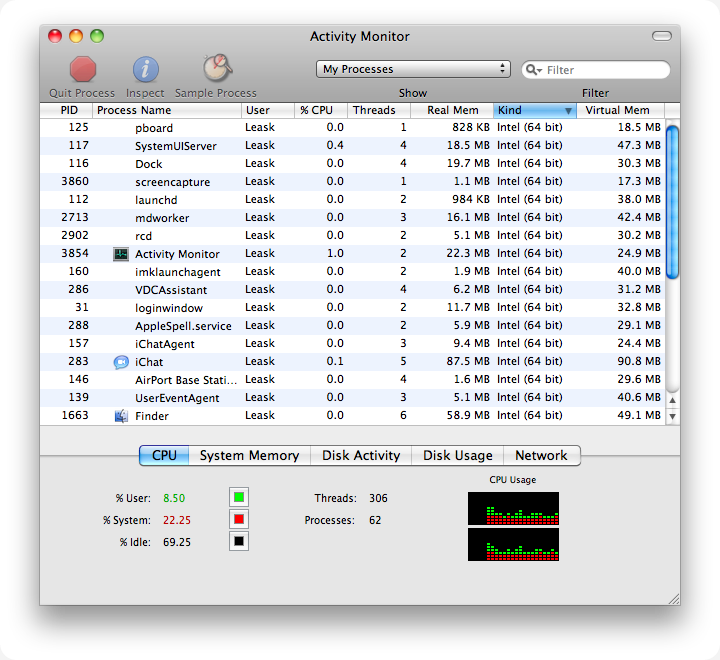Select the screencapture process row

pyautogui.click(x=353, y=181)
